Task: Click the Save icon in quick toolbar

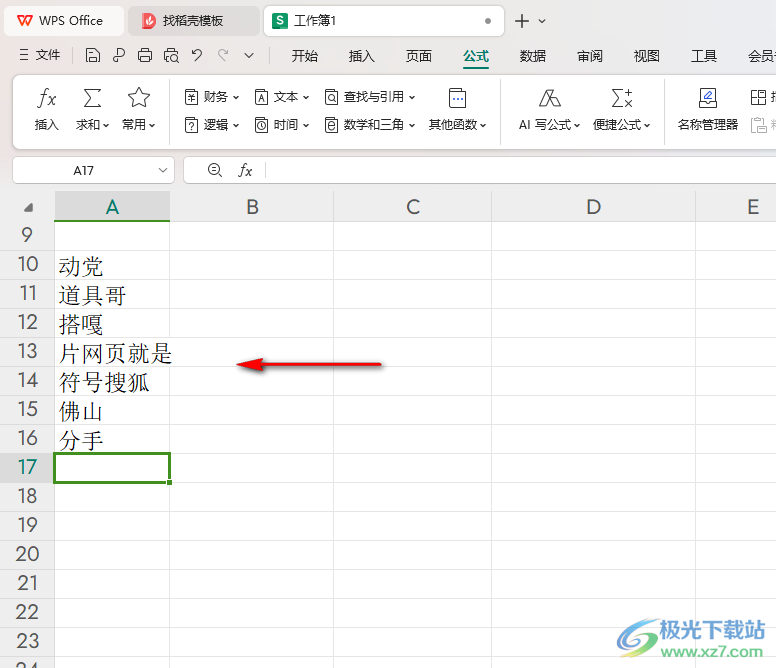Action: click(x=93, y=55)
